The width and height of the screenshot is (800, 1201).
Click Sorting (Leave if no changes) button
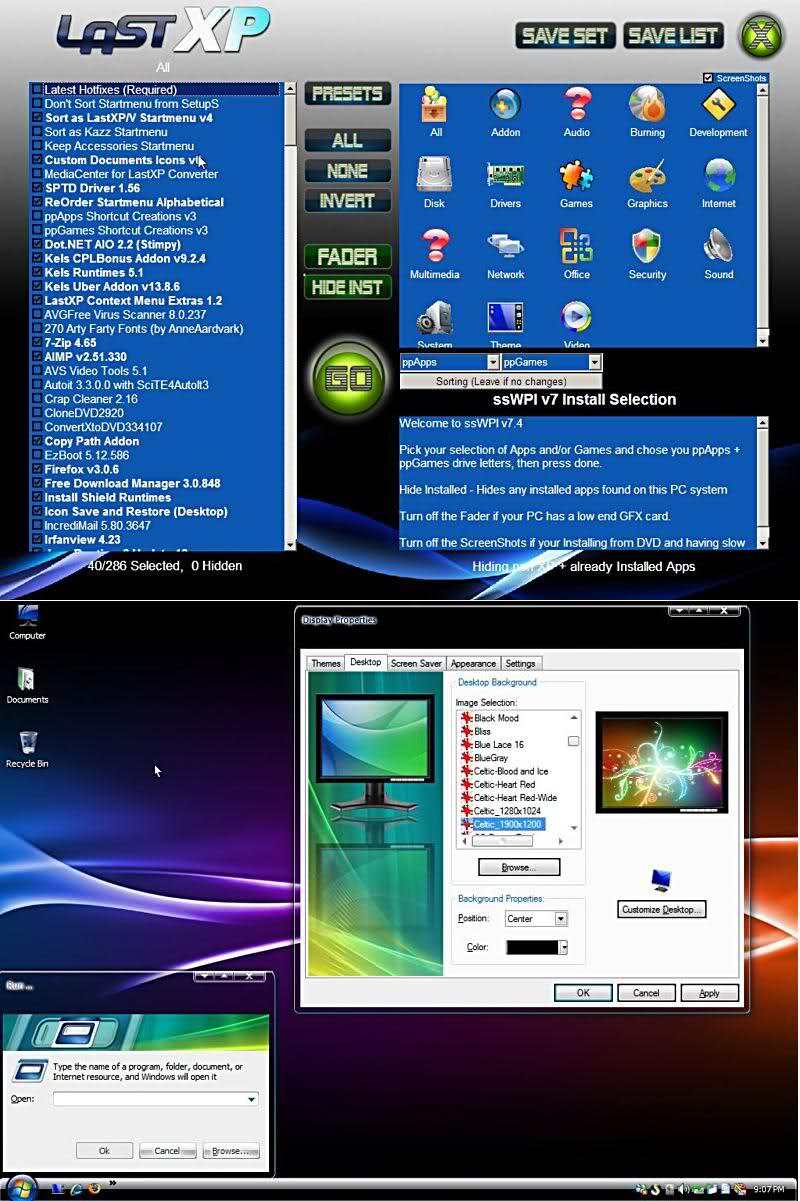(x=501, y=381)
